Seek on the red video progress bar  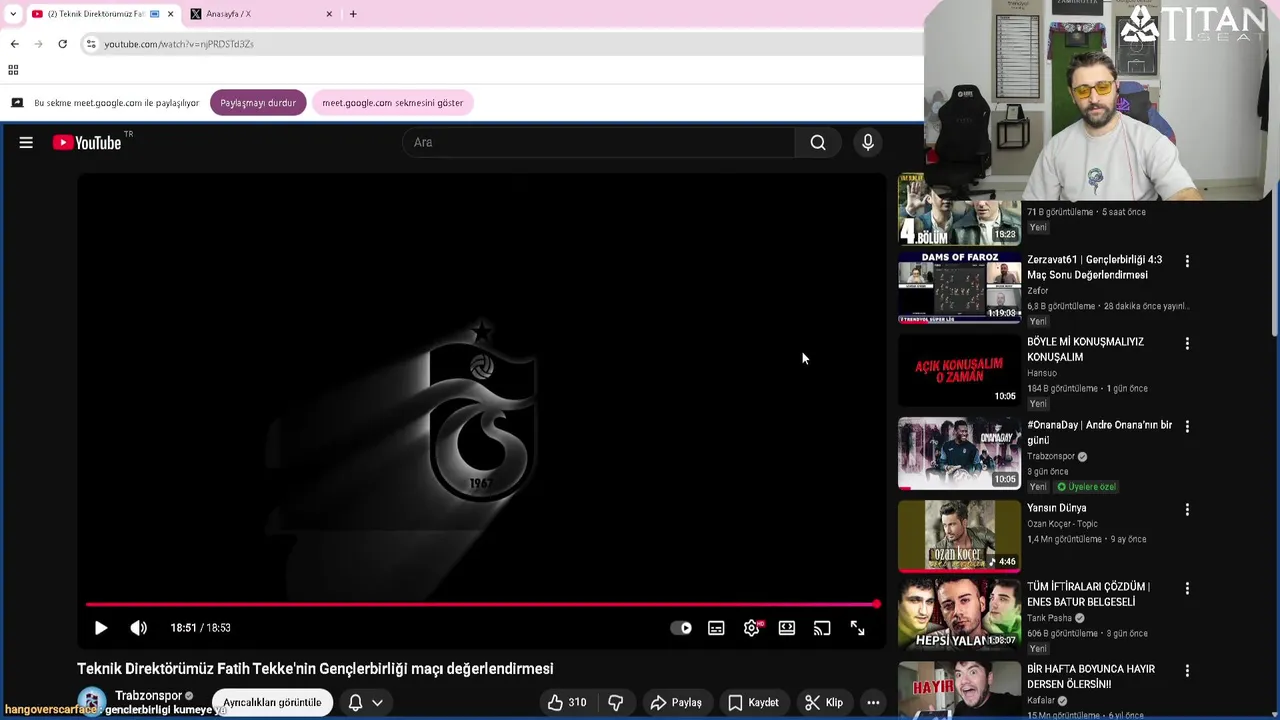483,604
